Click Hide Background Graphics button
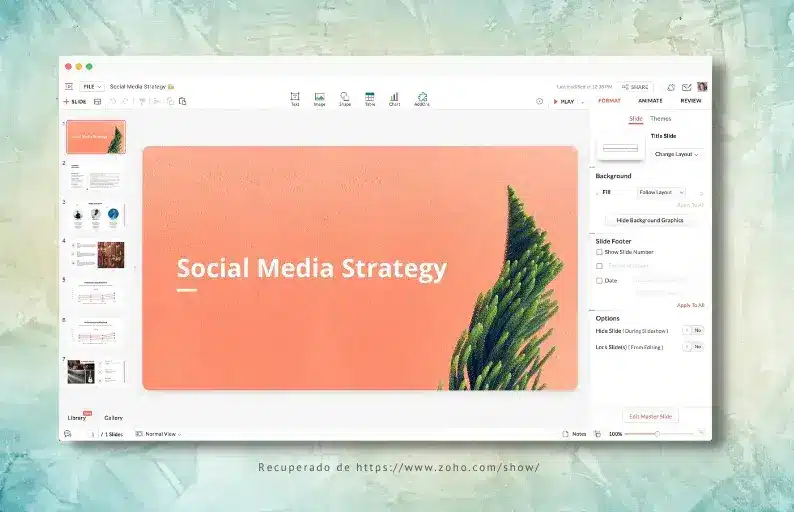This screenshot has height=512, width=794. pos(650,220)
